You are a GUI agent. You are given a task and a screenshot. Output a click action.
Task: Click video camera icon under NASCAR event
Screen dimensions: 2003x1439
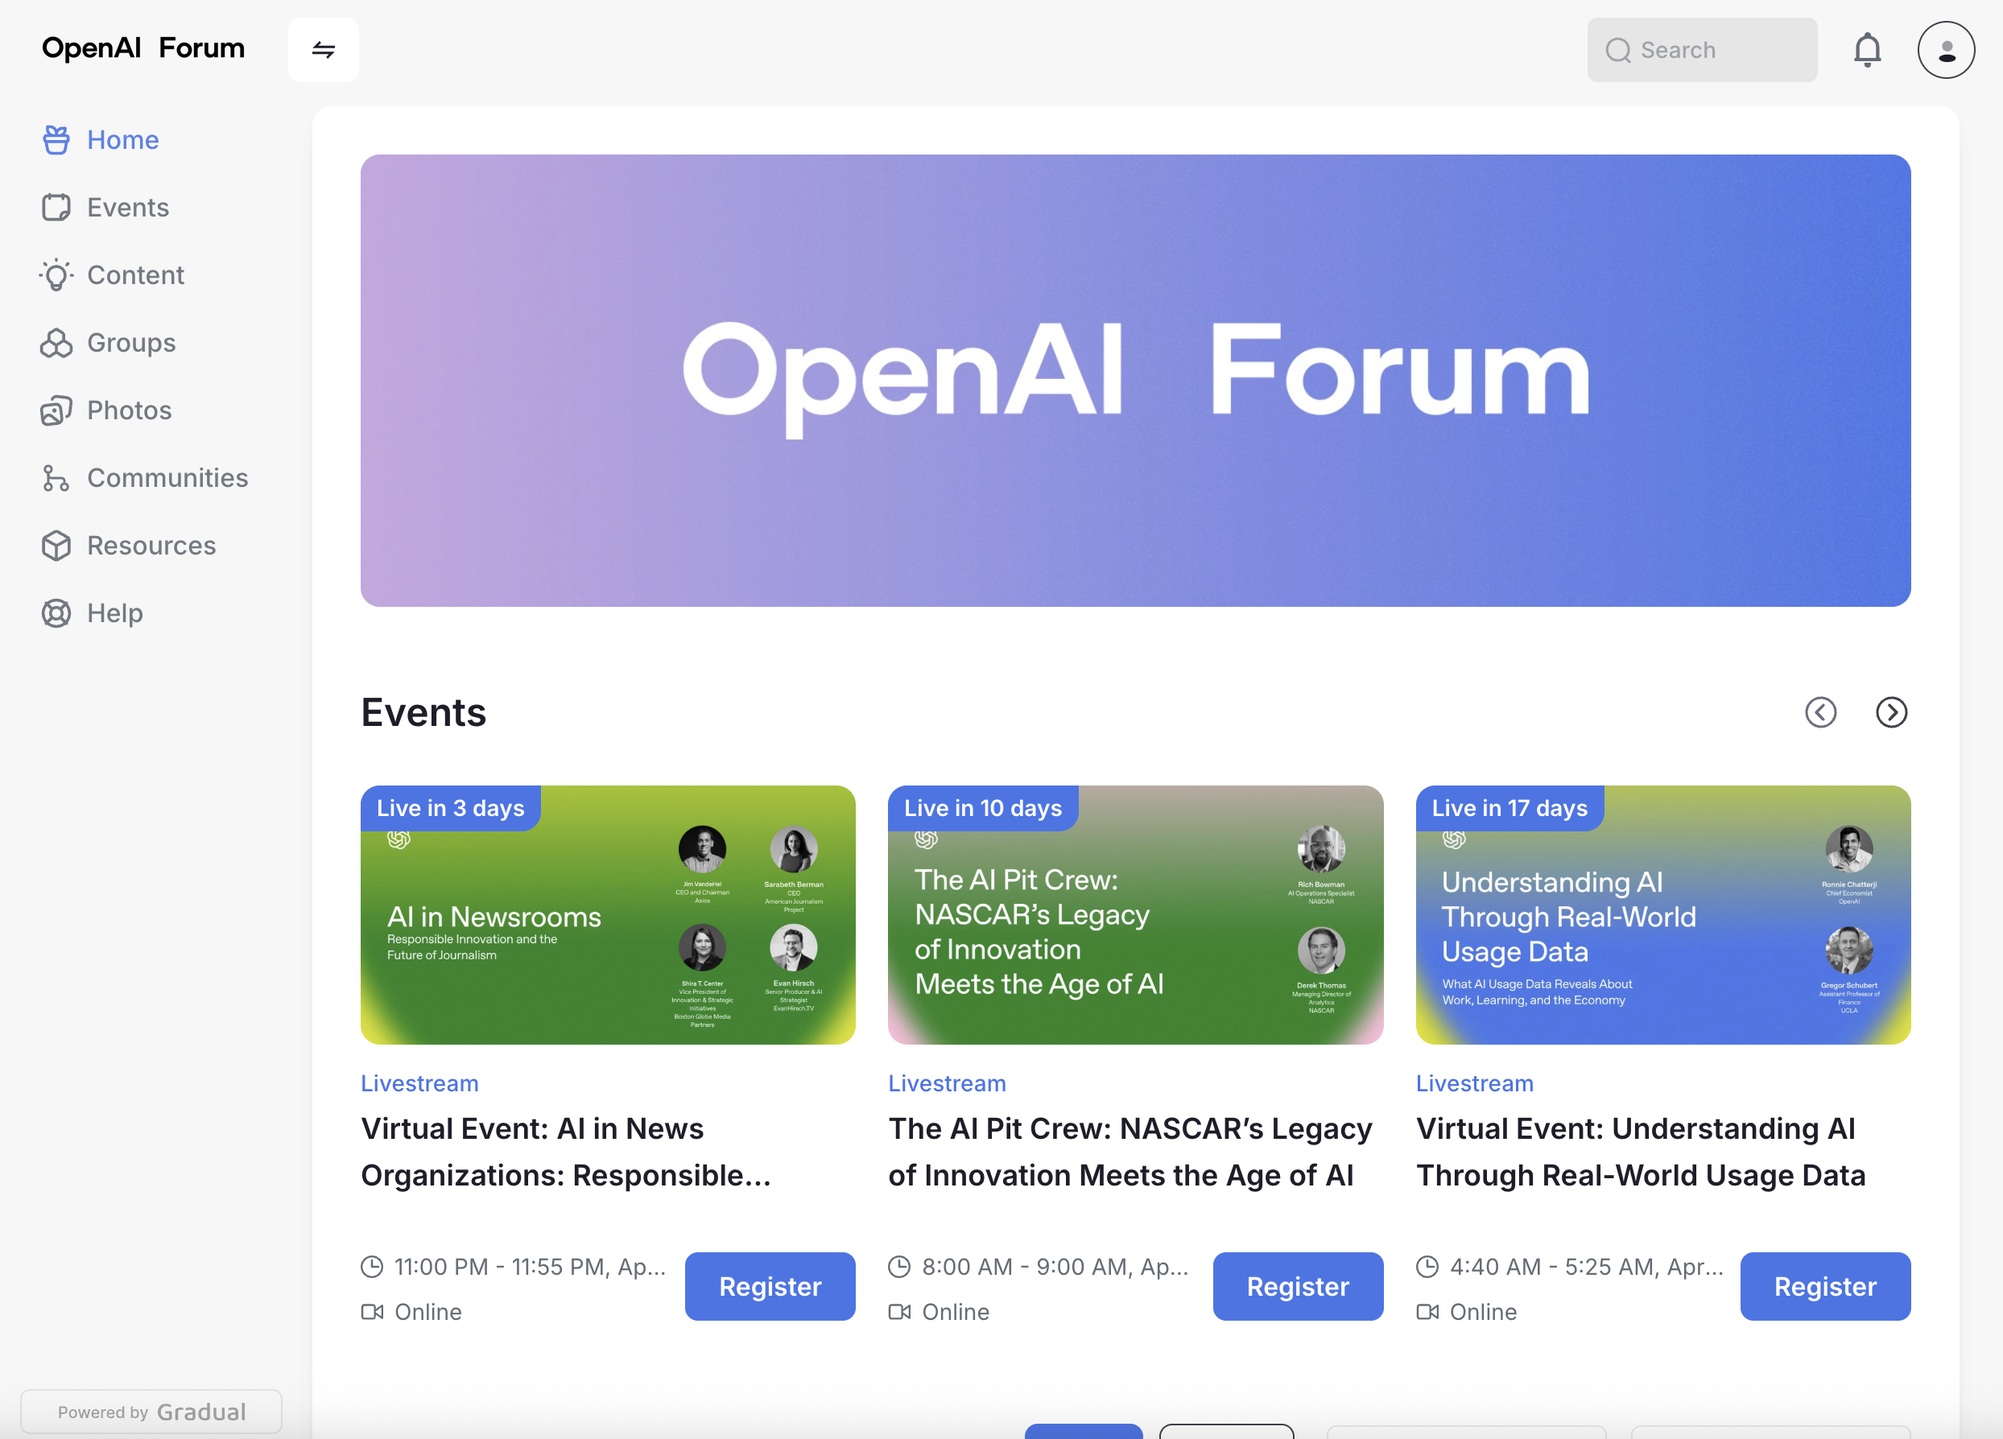click(x=900, y=1312)
